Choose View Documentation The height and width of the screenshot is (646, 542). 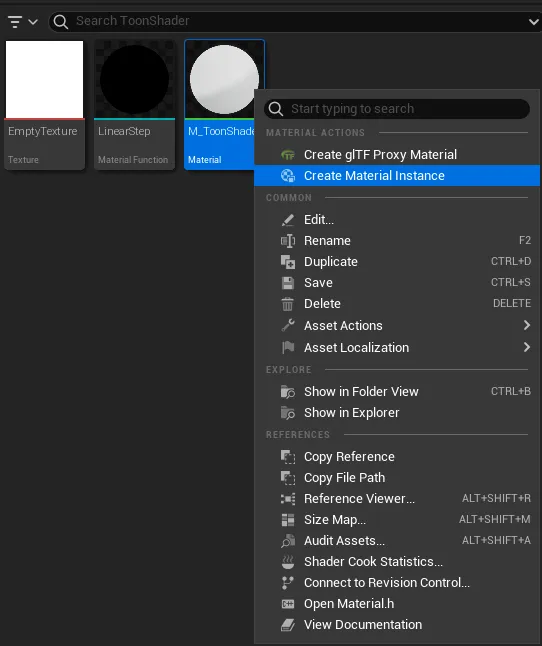click(x=397, y=625)
